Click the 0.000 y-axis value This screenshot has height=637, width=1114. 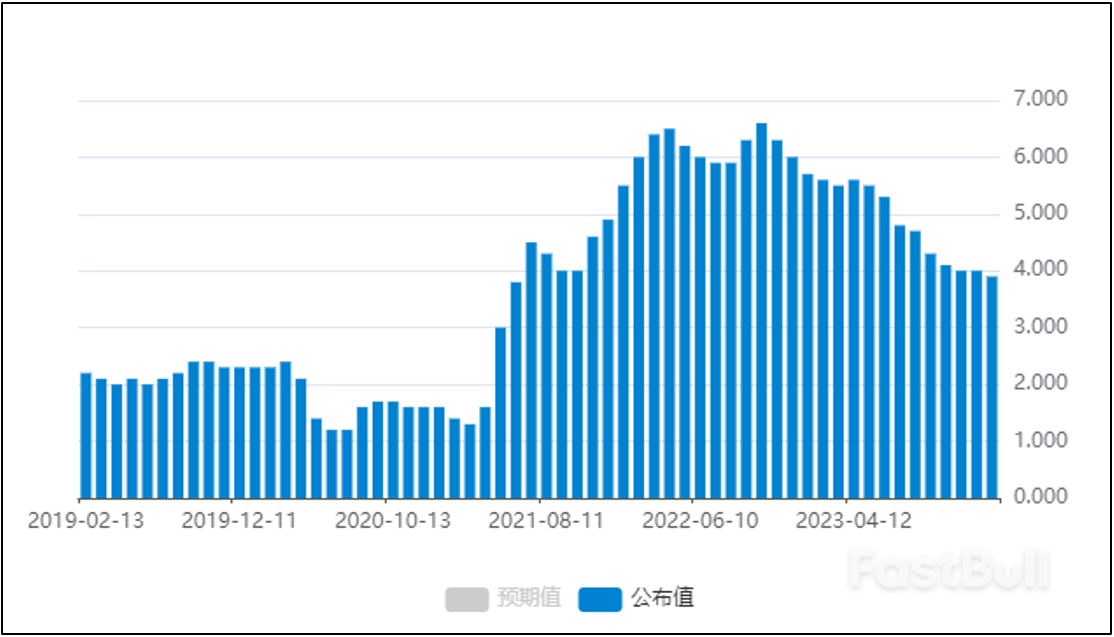click(1040, 496)
